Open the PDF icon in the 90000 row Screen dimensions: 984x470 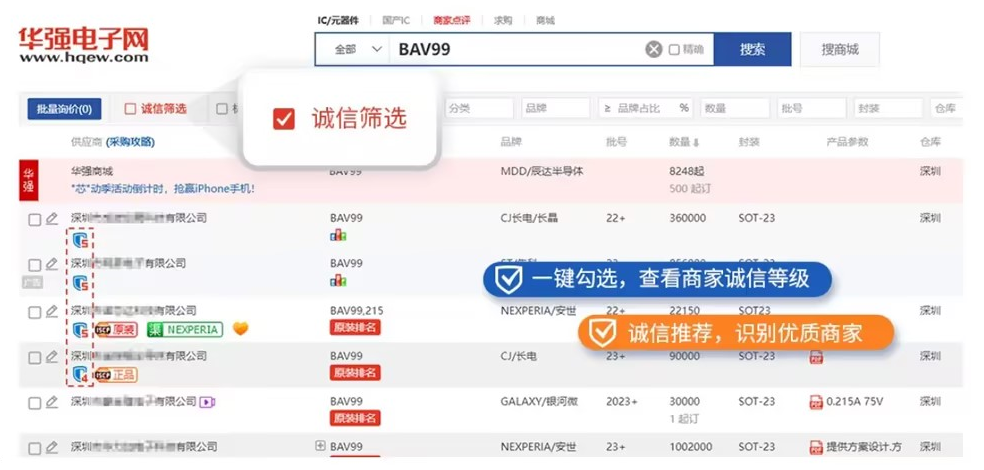pyautogui.click(x=816, y=357)
